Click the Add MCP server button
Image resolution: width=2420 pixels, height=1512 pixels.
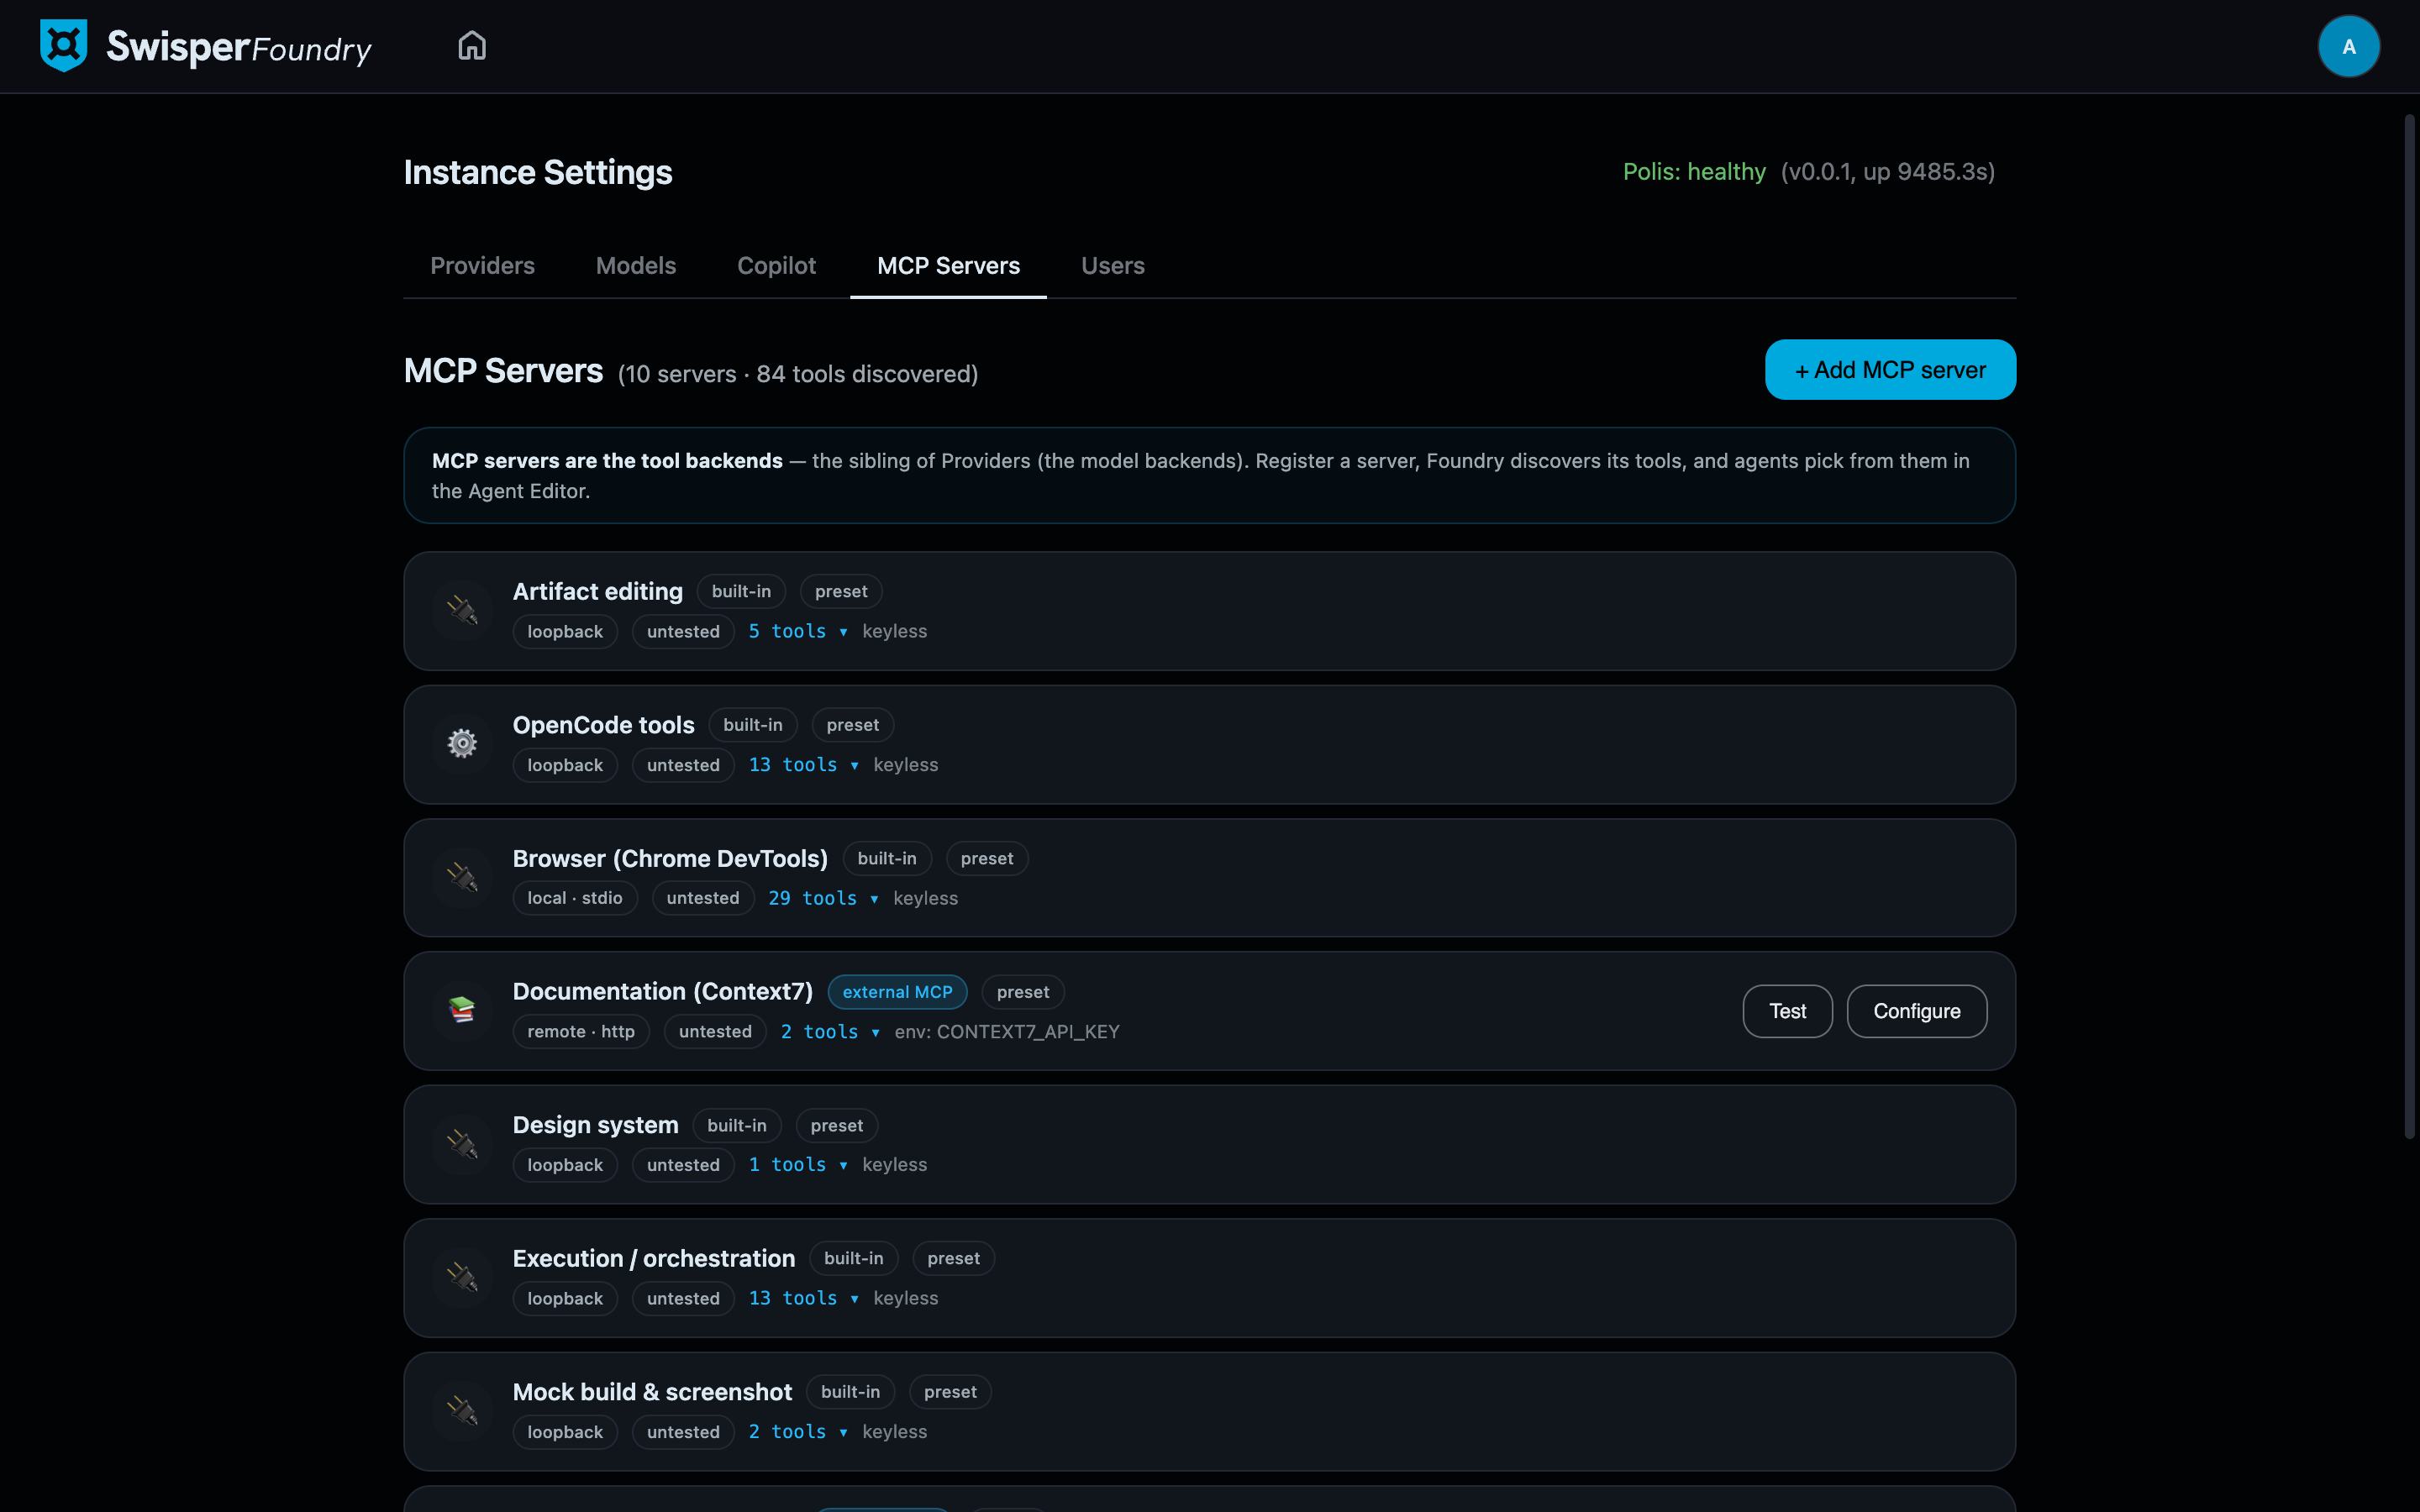coord(1890,370)
